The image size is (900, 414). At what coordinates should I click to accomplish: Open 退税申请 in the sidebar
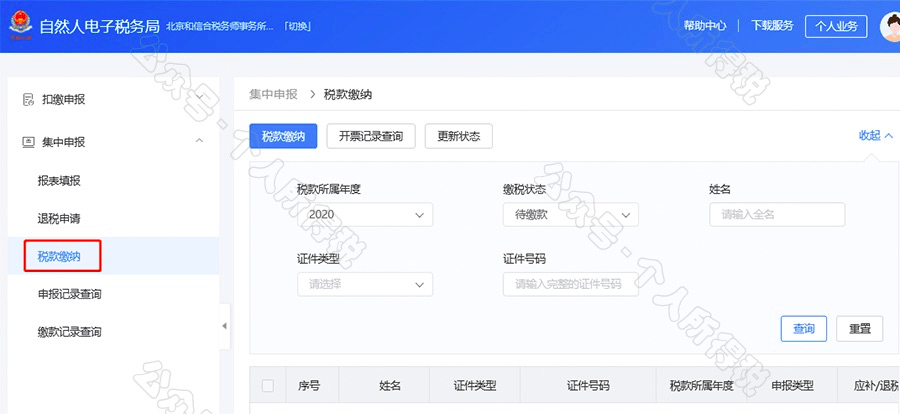pos(59,218)
